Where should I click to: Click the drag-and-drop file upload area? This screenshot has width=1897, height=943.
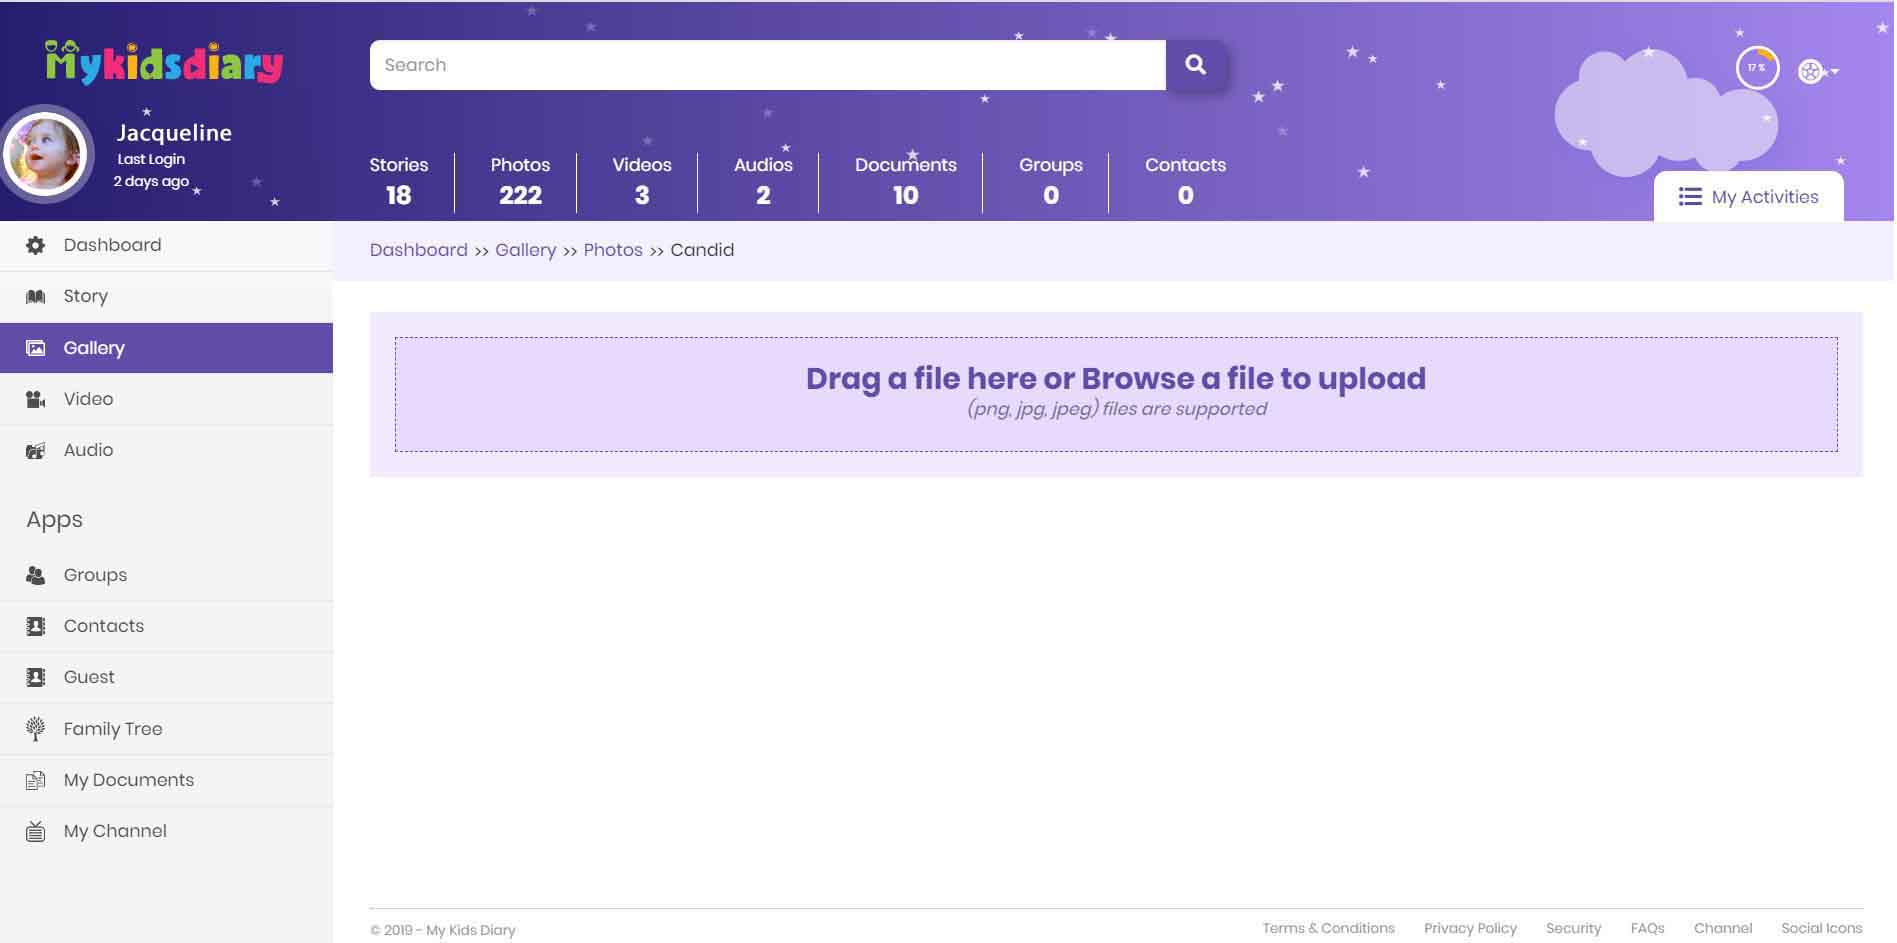point(1115,394)
